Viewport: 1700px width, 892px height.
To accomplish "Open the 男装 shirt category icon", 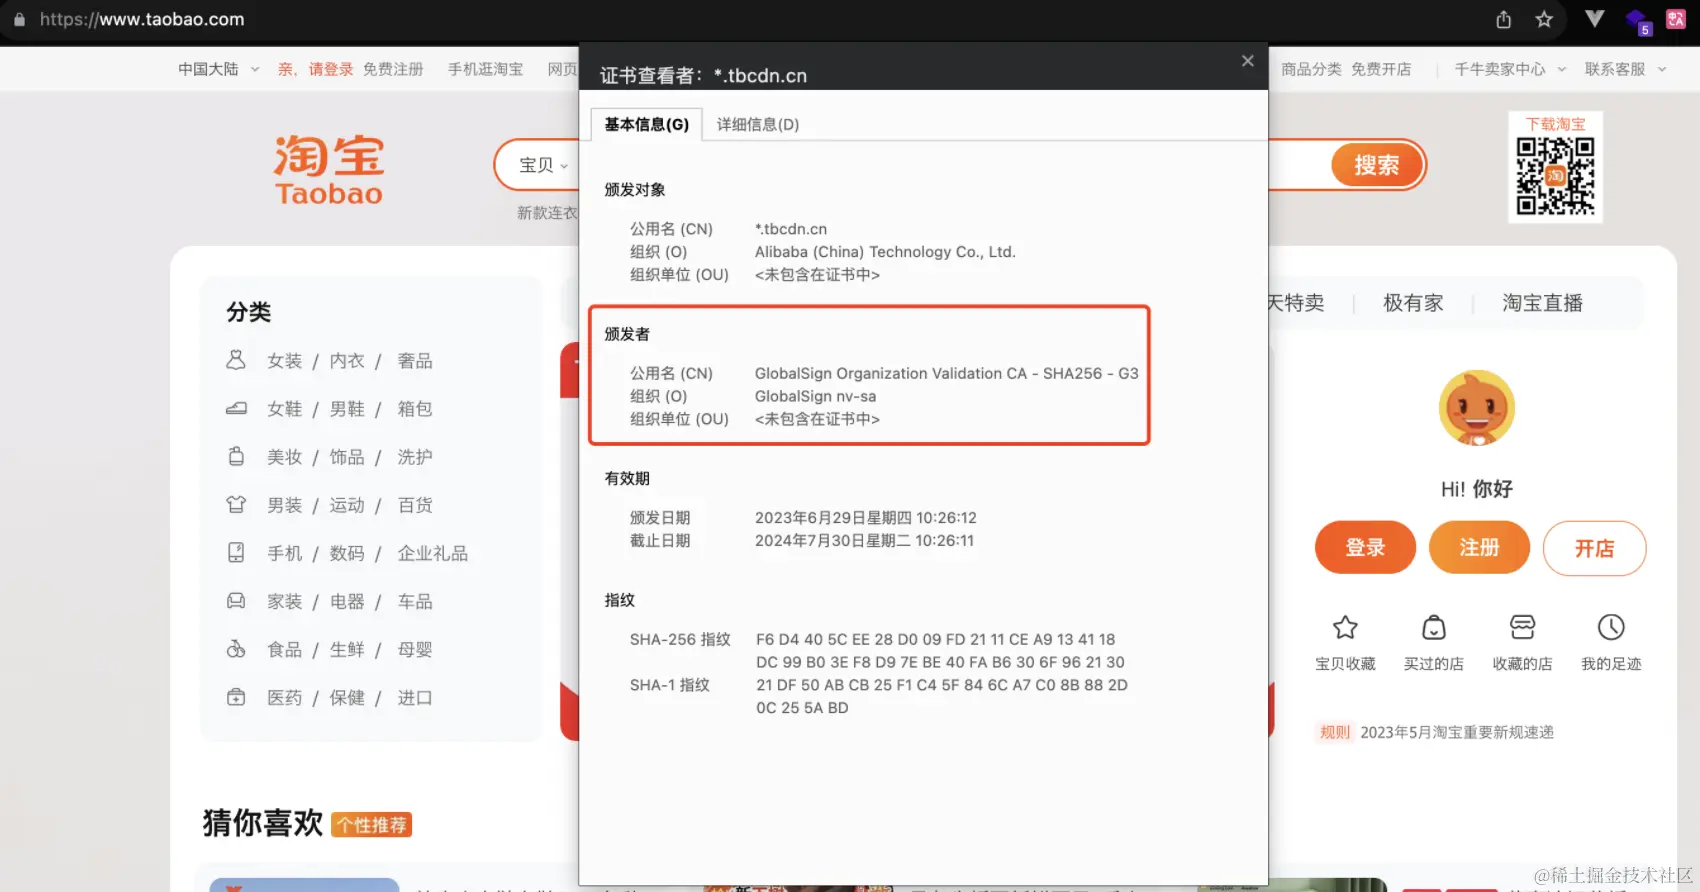I will (236, 504).
